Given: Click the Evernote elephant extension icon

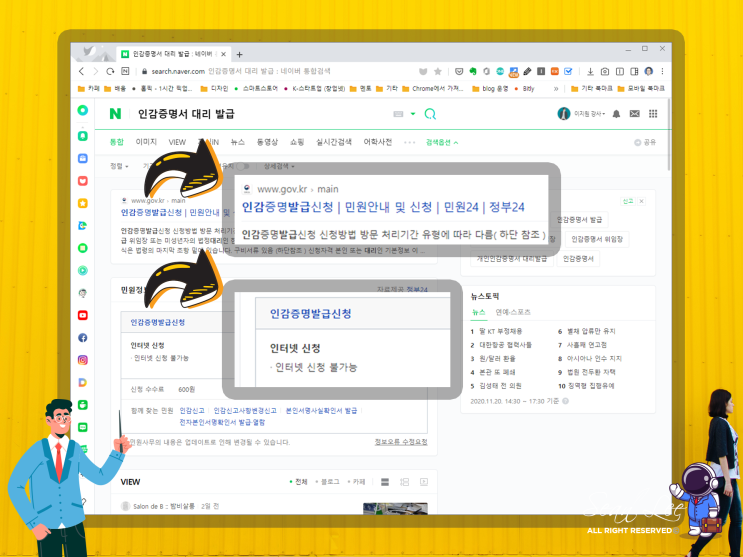Looking at the screenshot, I should point(472,72).
